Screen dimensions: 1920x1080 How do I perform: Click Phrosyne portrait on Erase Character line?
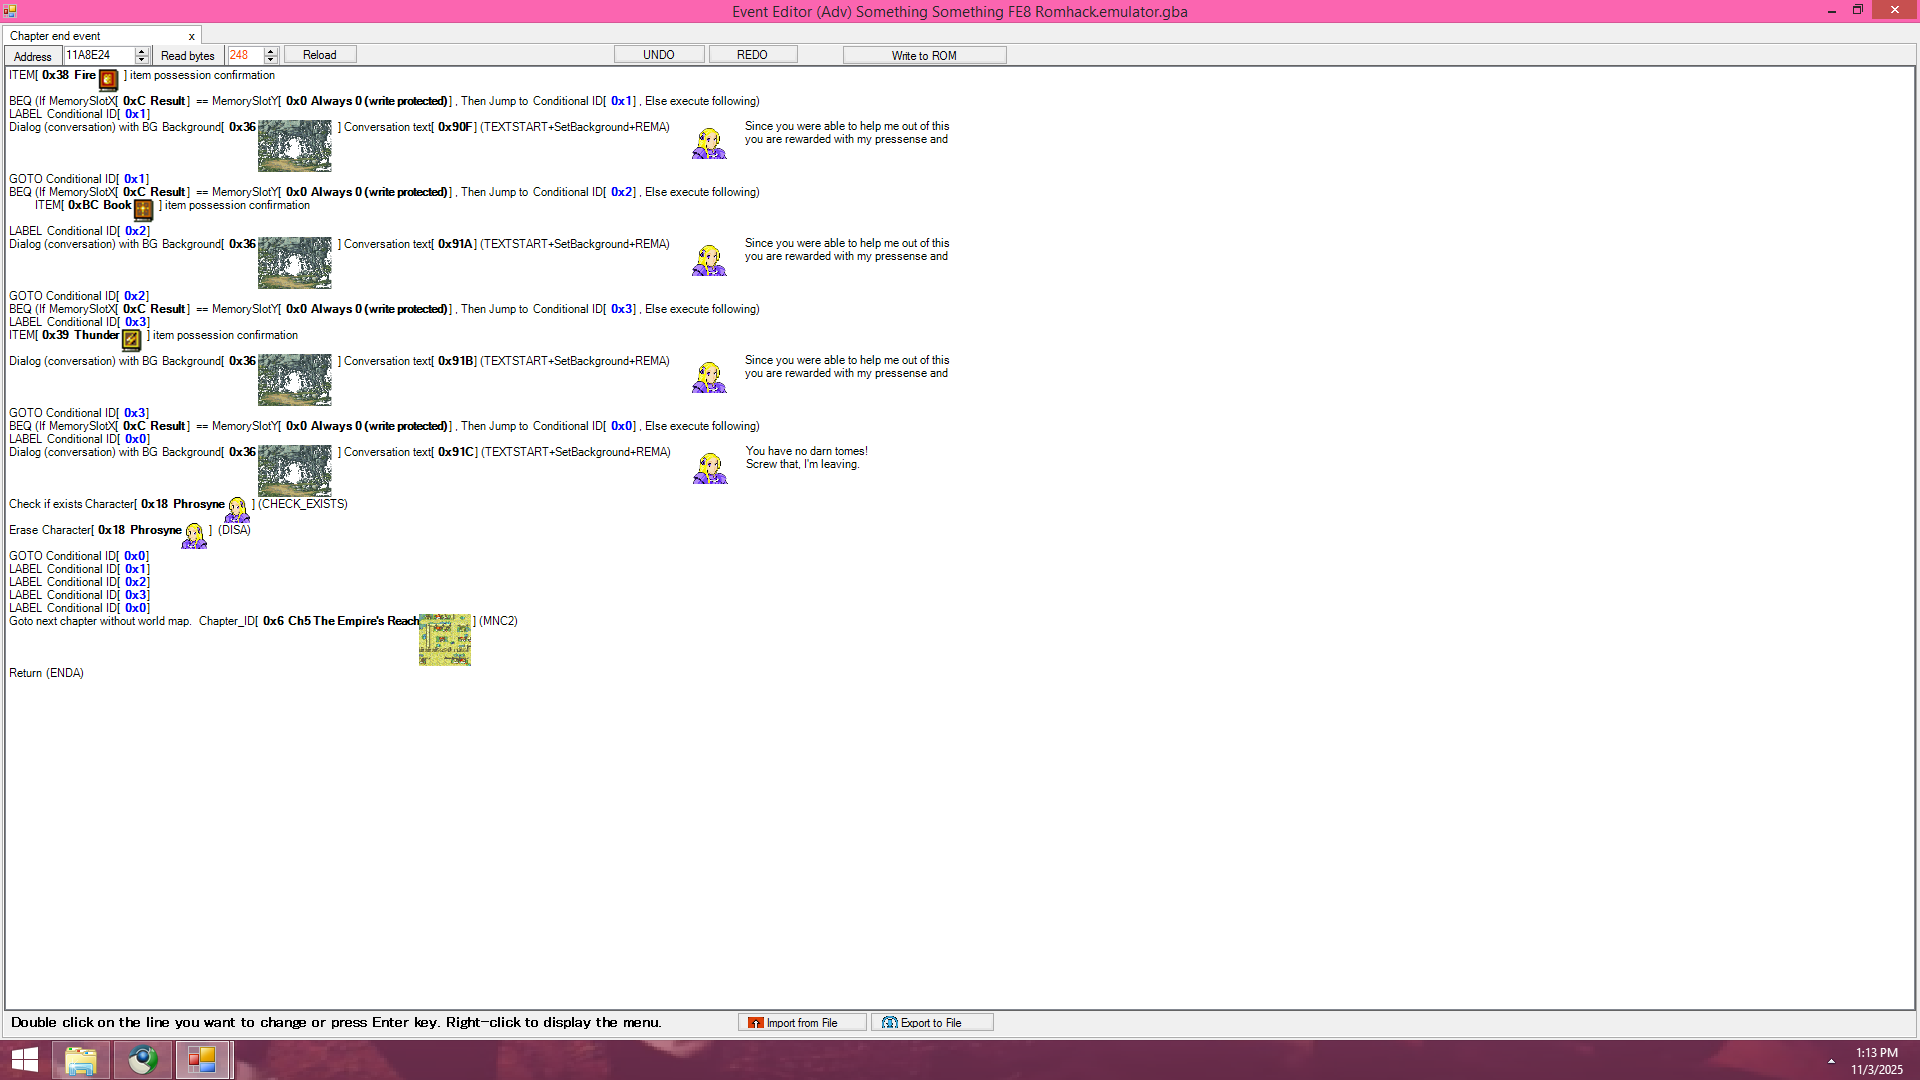(194, 535)
